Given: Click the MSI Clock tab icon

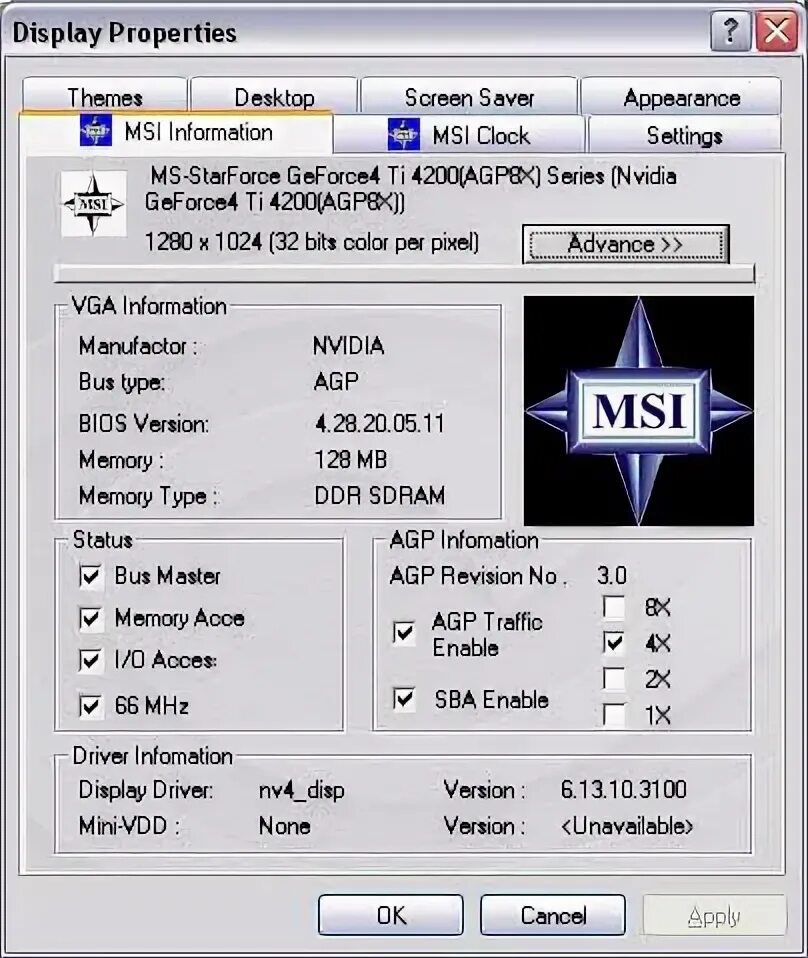Looking at the screenshot, I should [403, 134].
